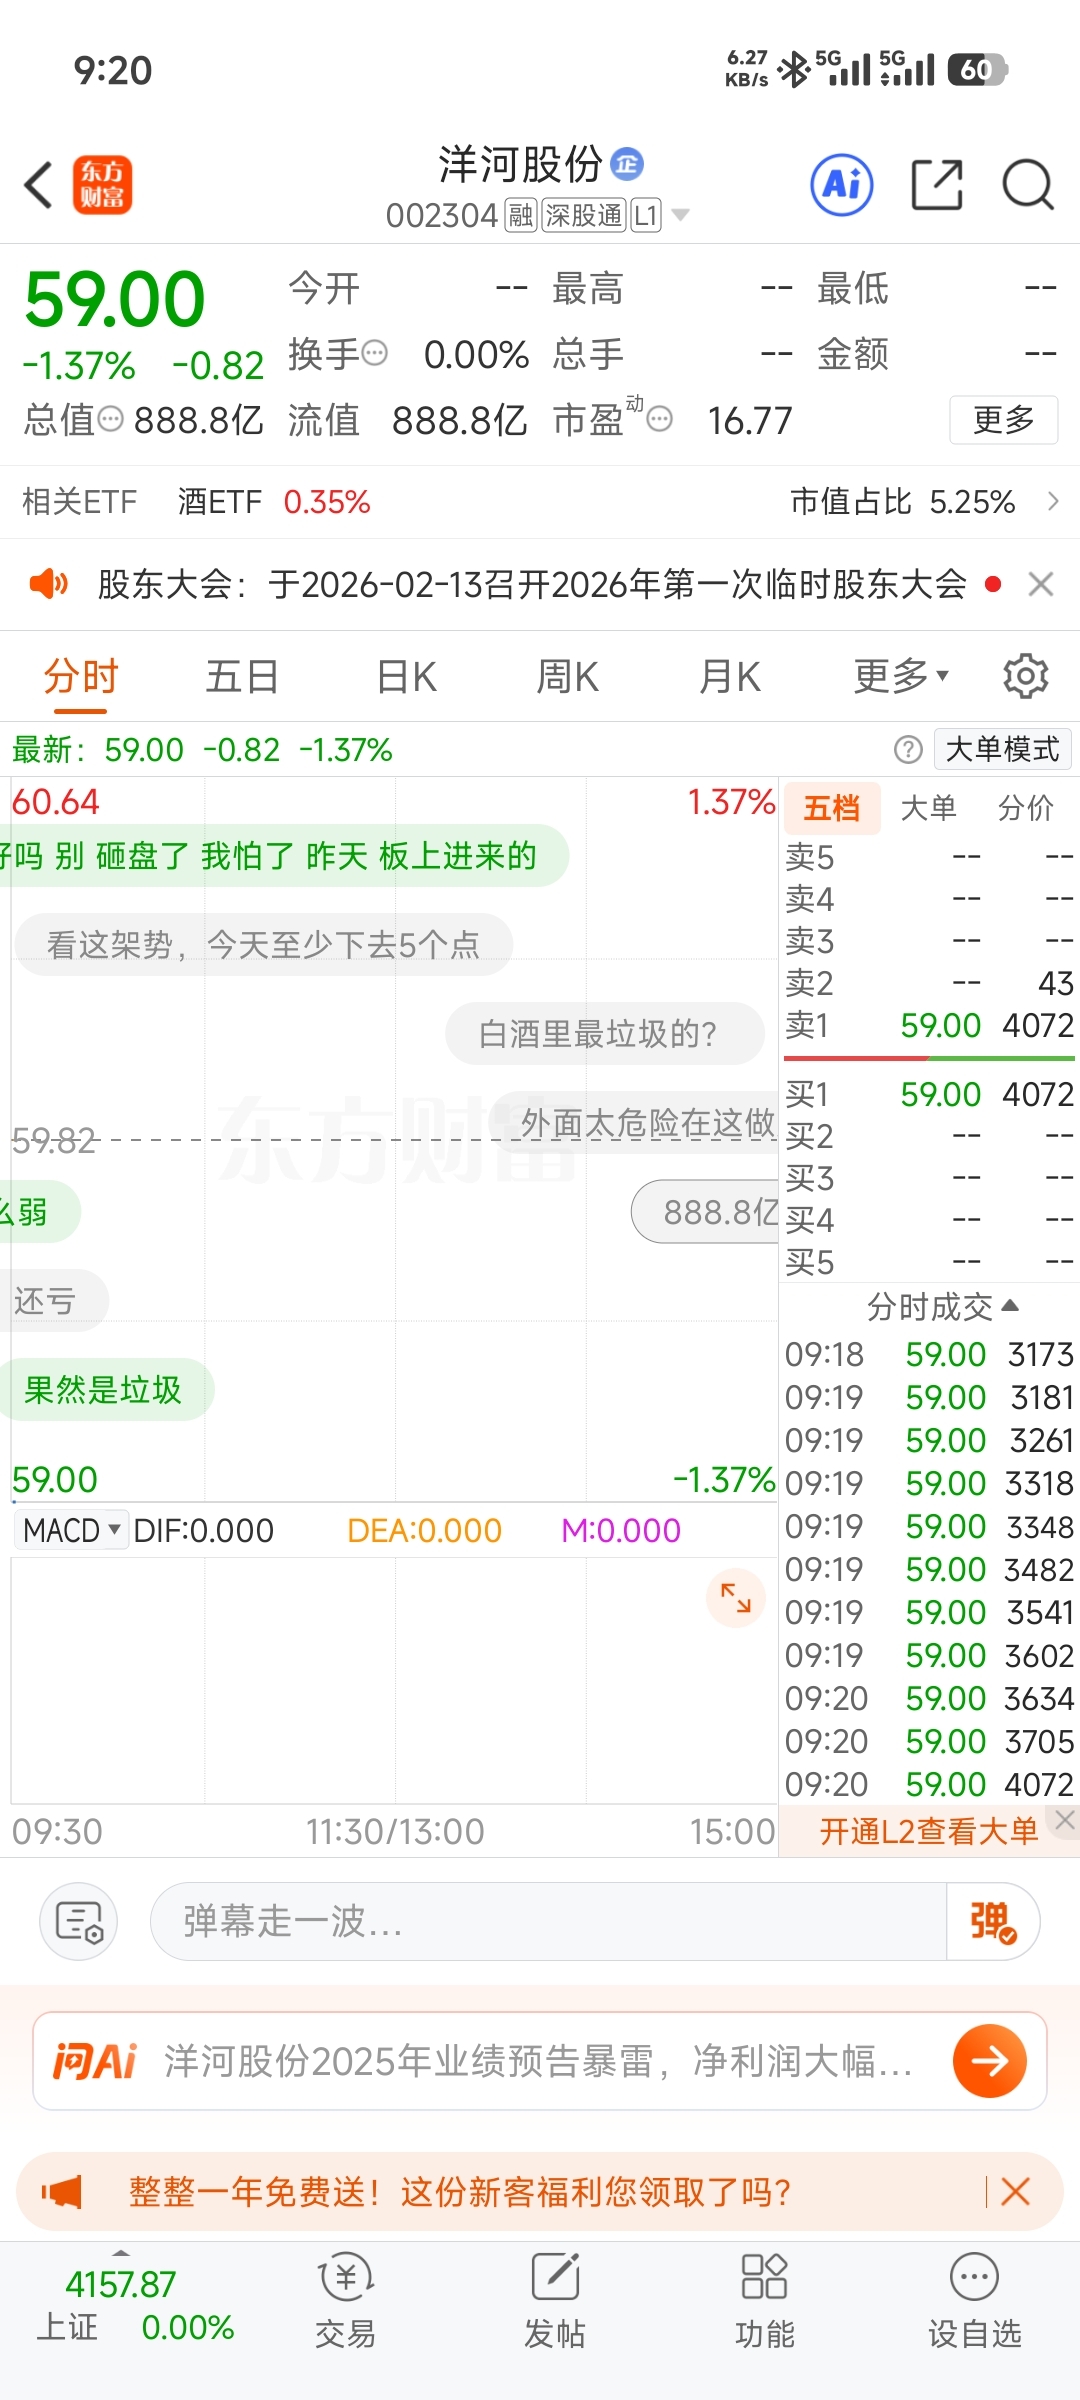The width and height of the screenshot is (1080, 2400).
Task: Tap the back arrow icon
Action: click(39, 185)
